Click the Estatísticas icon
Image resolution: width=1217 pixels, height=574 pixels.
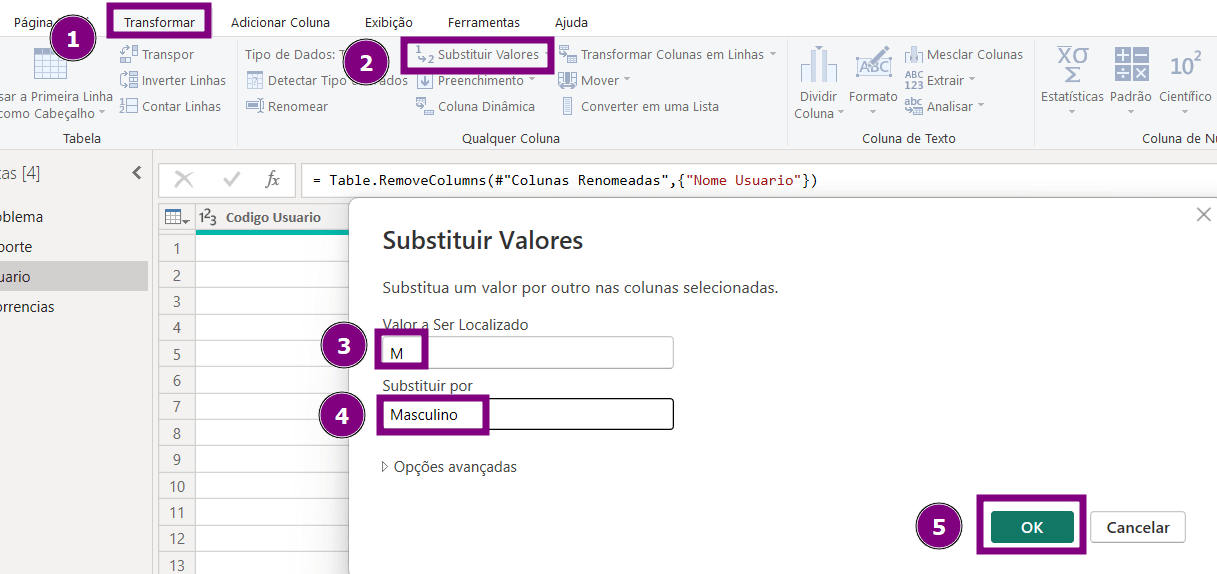click(x=1072, y=65)
